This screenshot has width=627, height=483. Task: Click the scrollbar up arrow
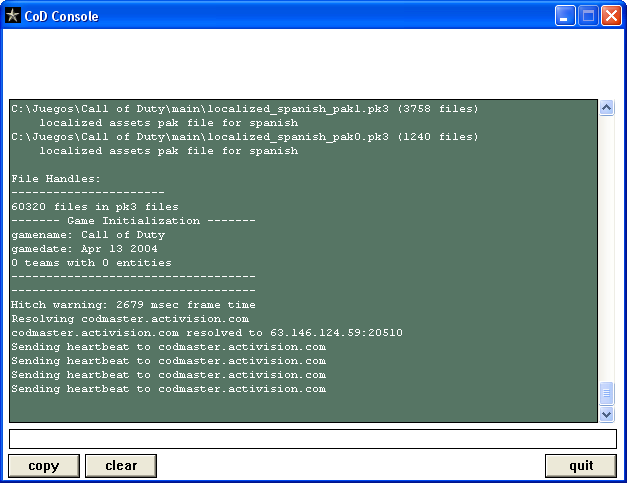pos(607,108)
